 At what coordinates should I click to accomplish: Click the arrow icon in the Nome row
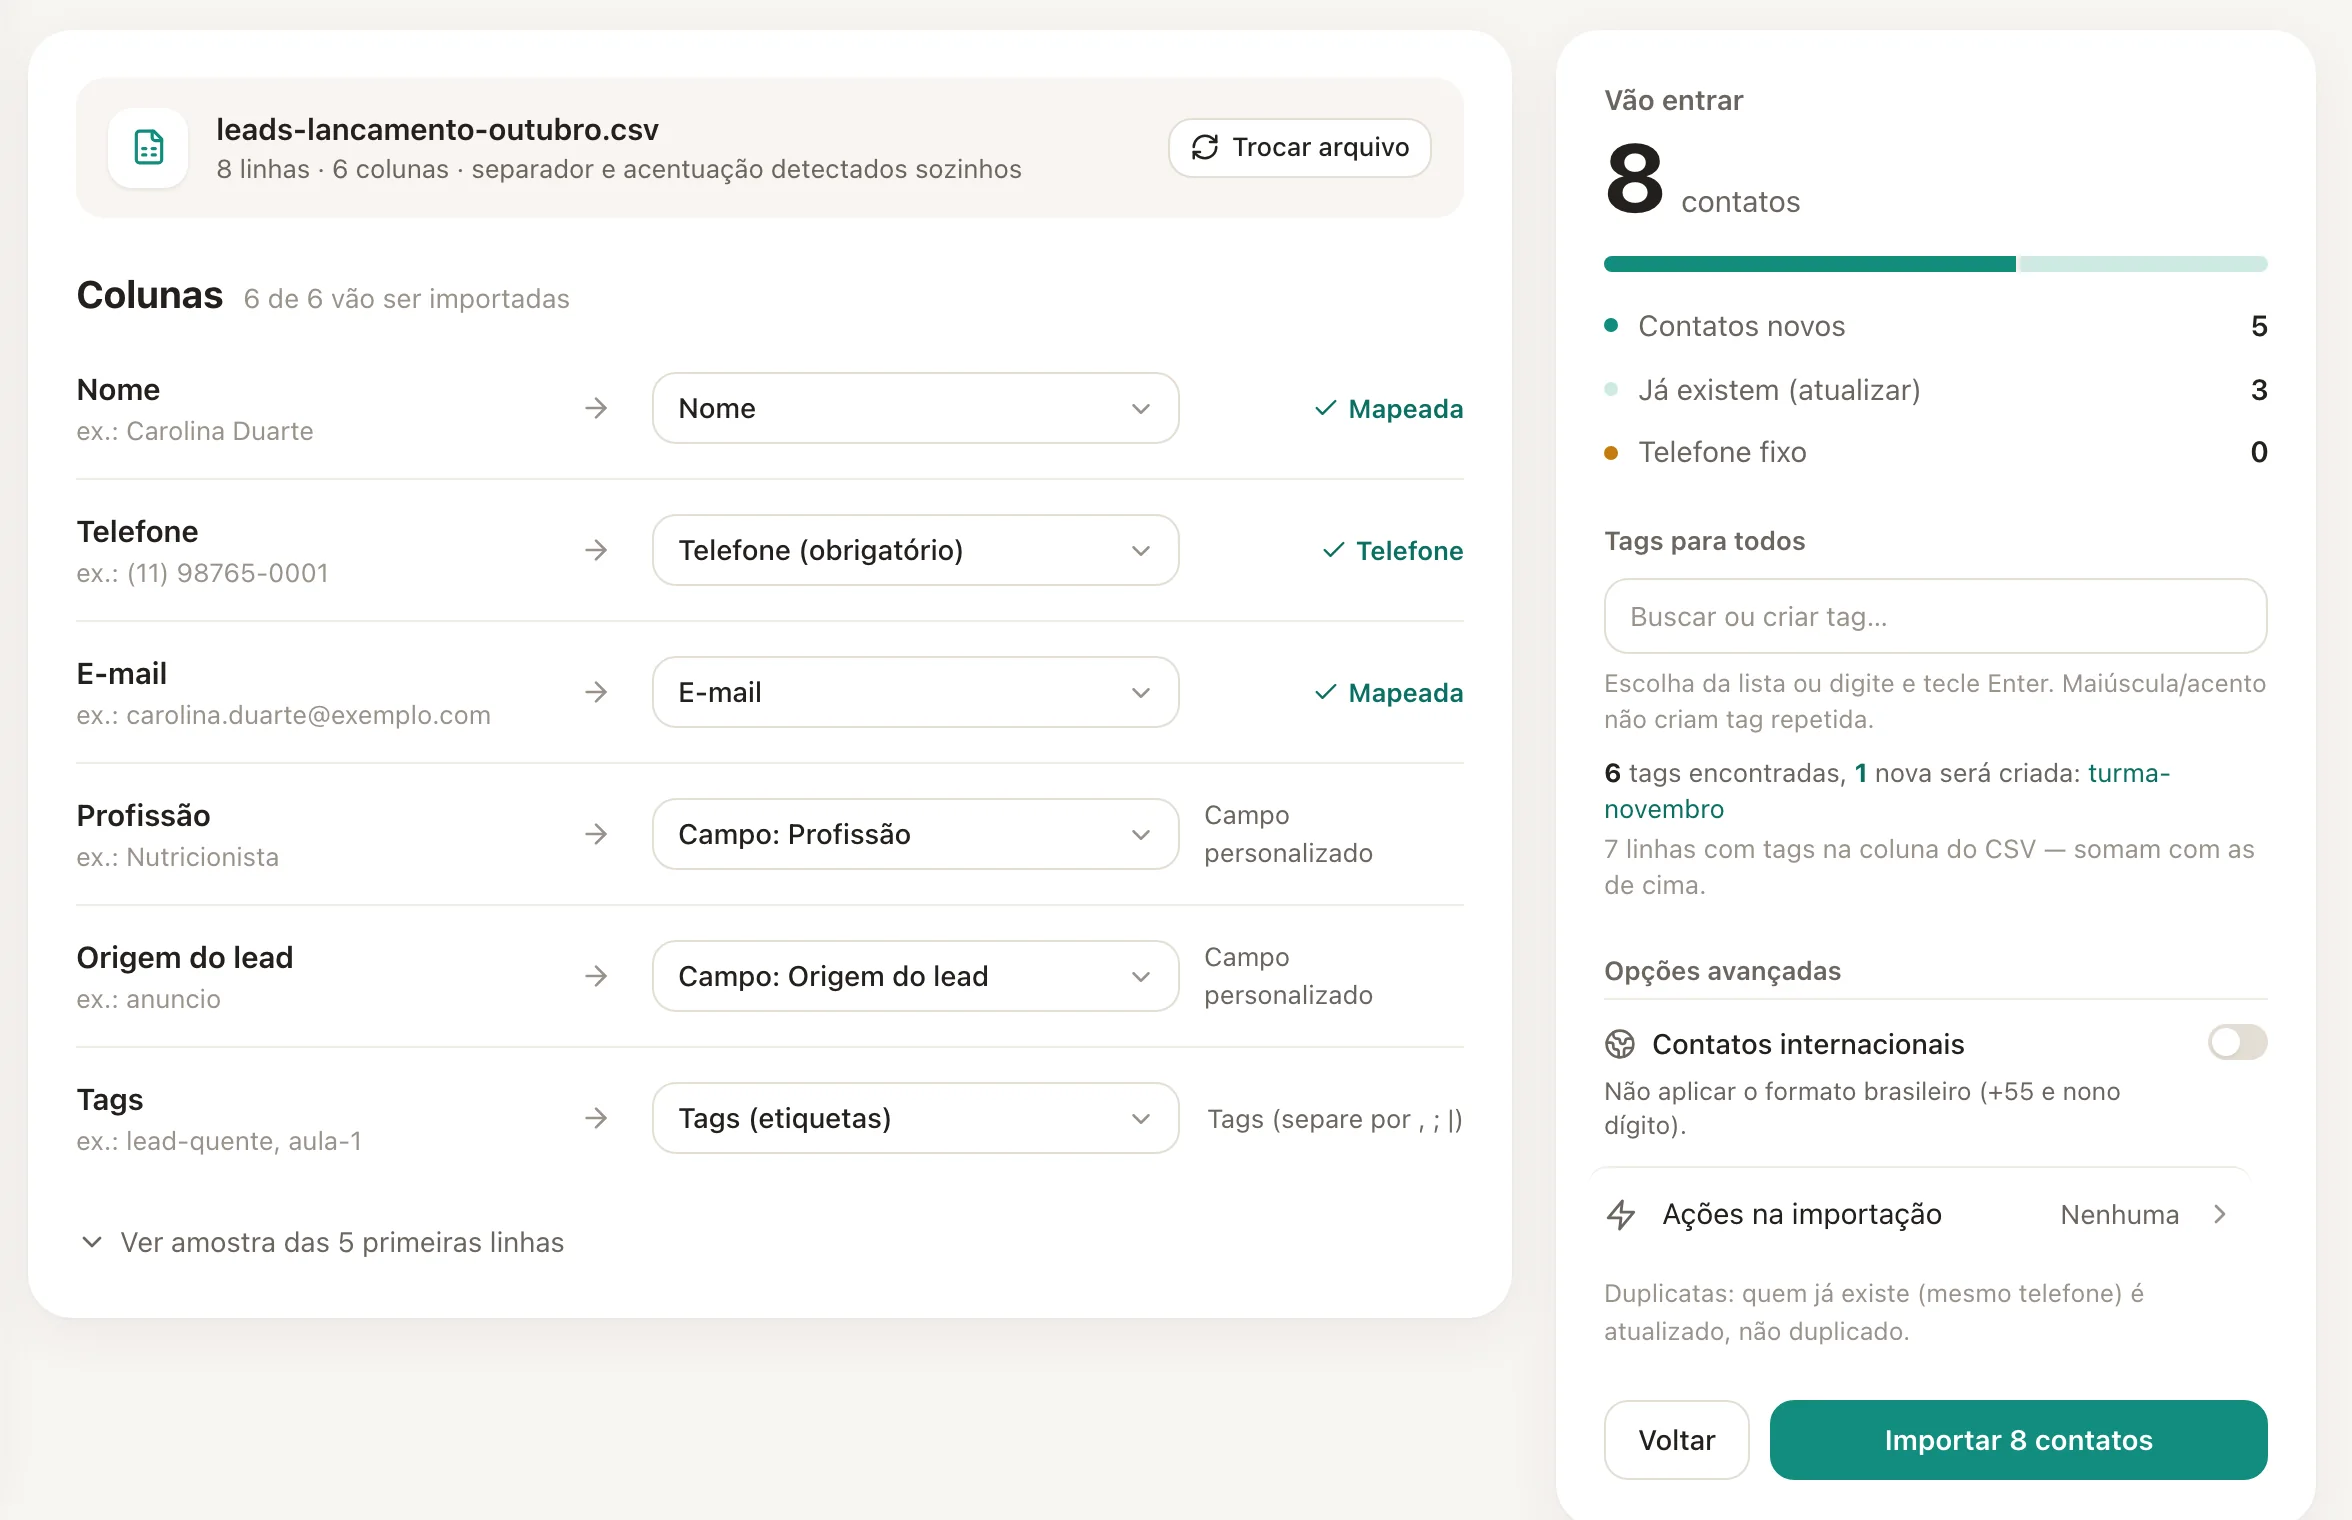click(596, 408)
